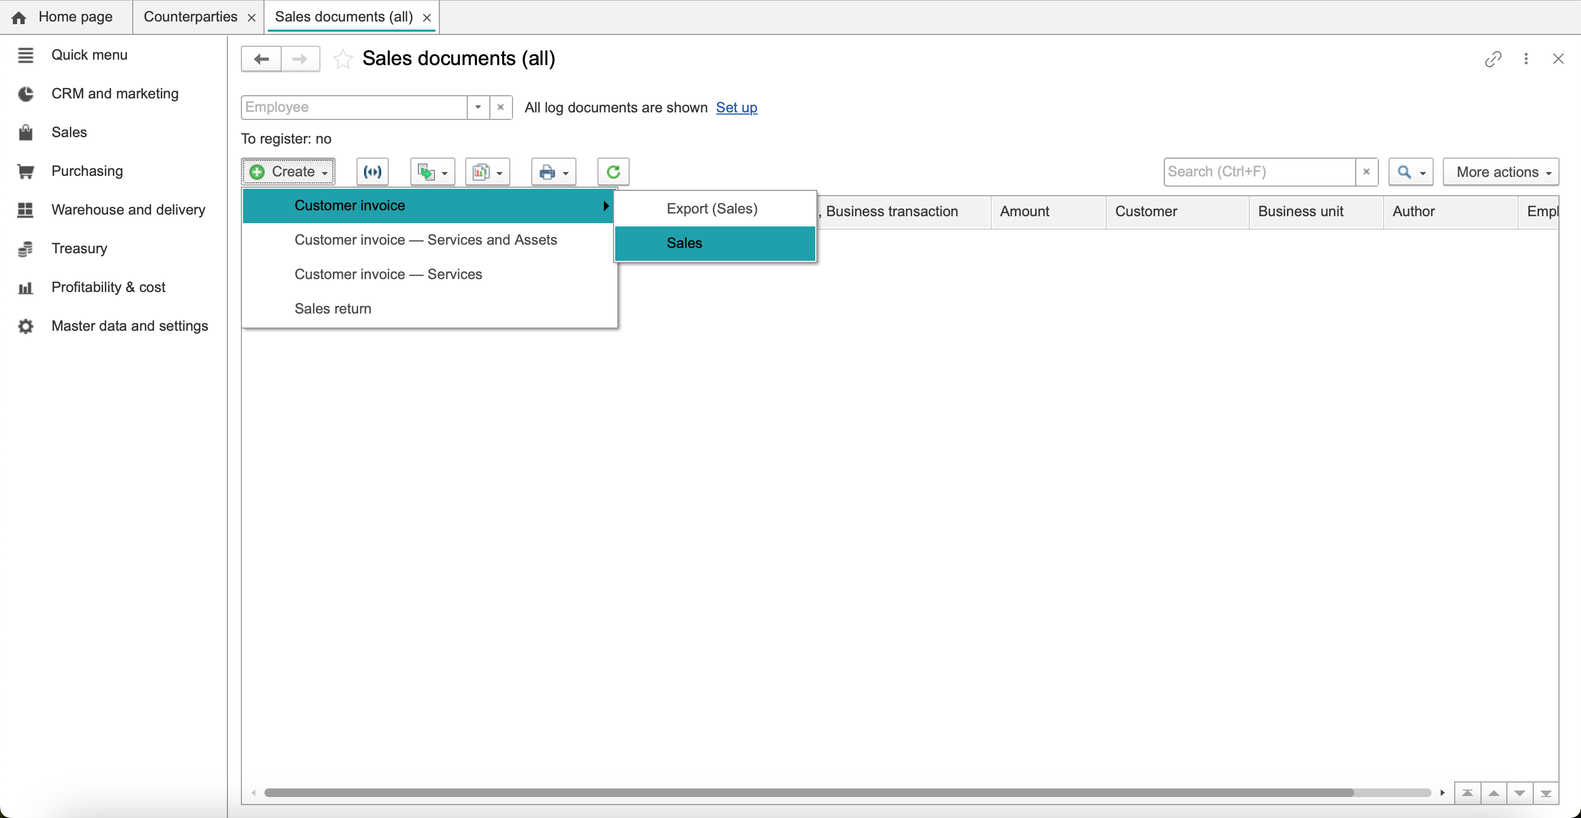Choose Export (Sales) in submenu
1581x818 pixels.
[715, 209]
